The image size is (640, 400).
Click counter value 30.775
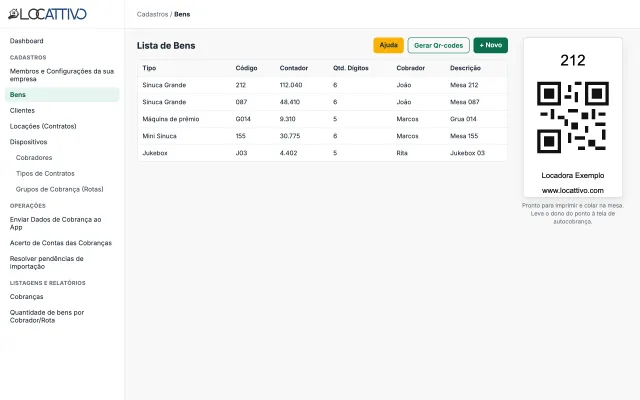[290, 136]
